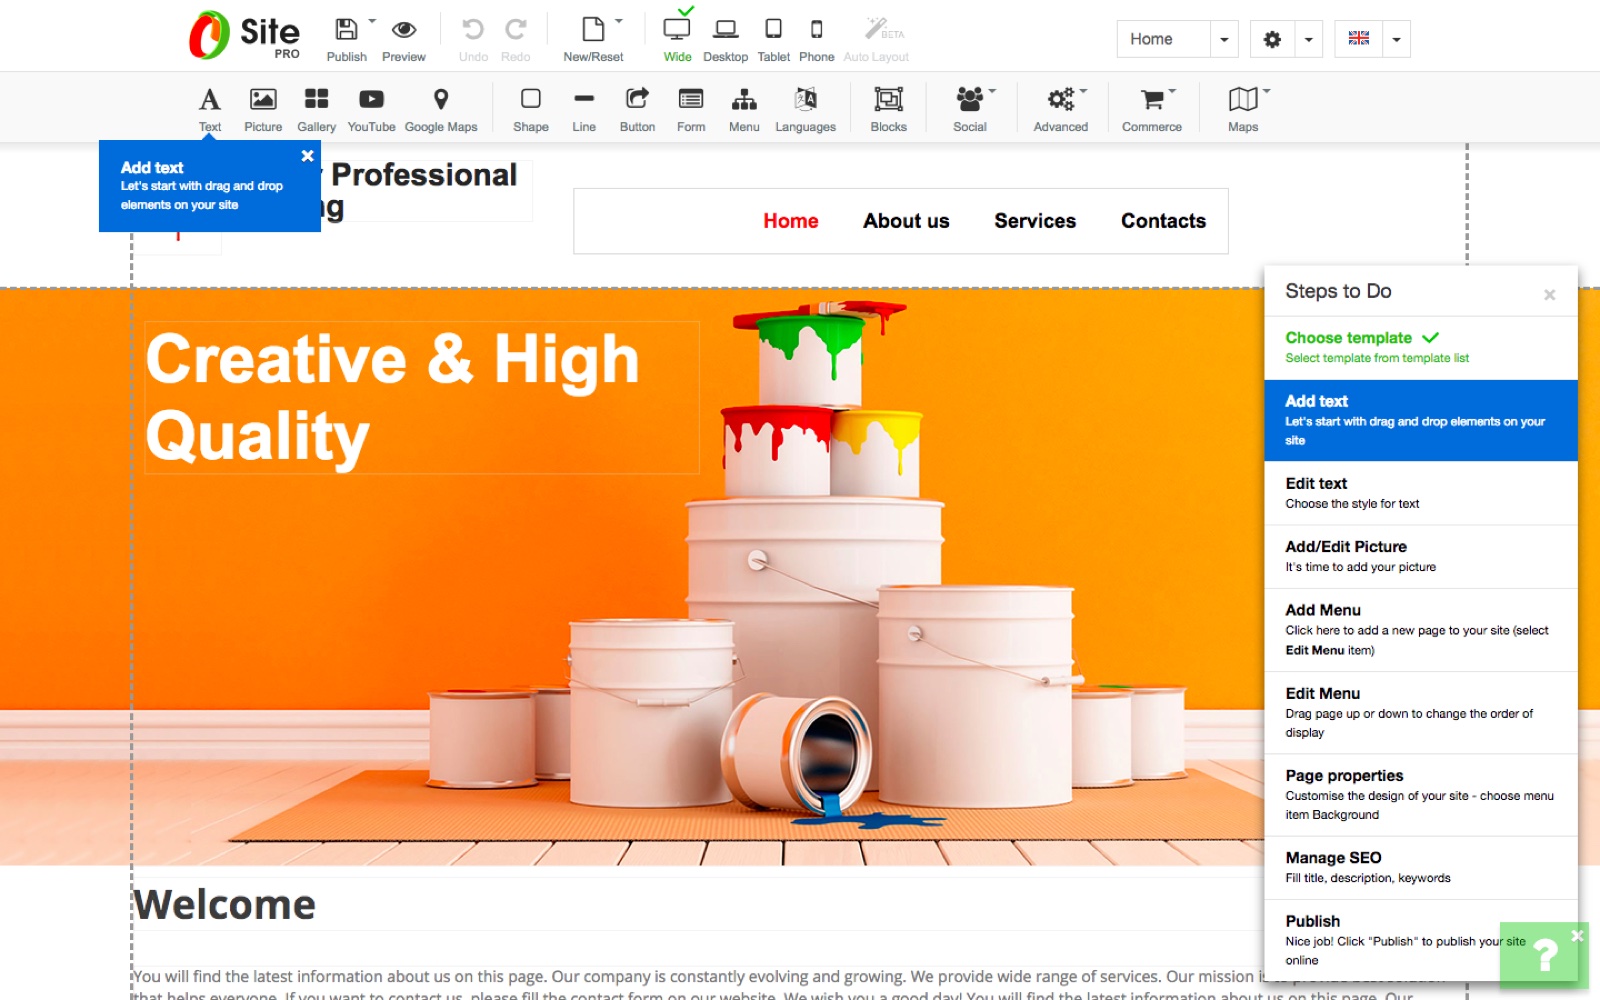Image resolution: width=1600 pixels, height=1000 pixels.
Task: Expand the language flag dropdown
Action: (1396, 40)
